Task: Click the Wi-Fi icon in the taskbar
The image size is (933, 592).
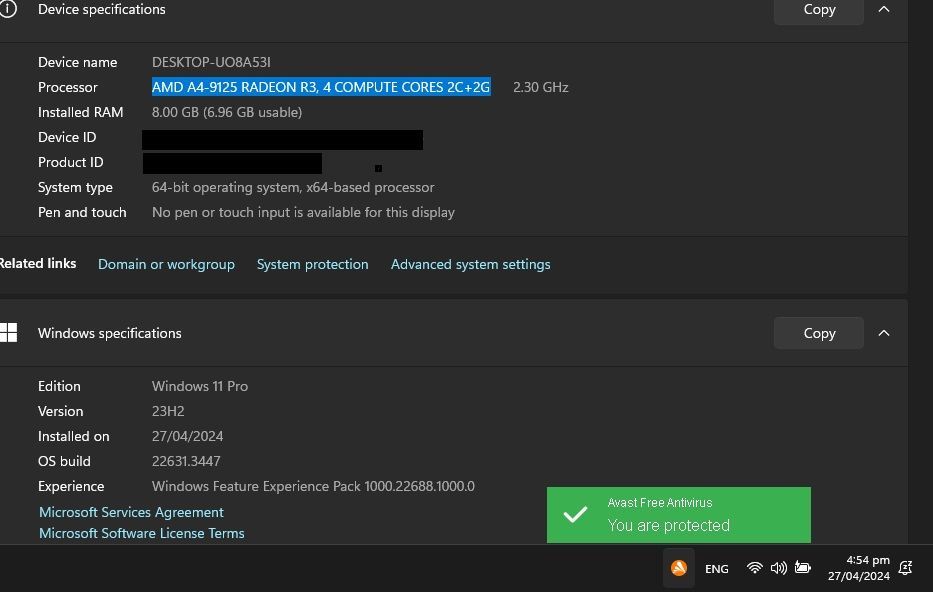Action: (755, 568)
